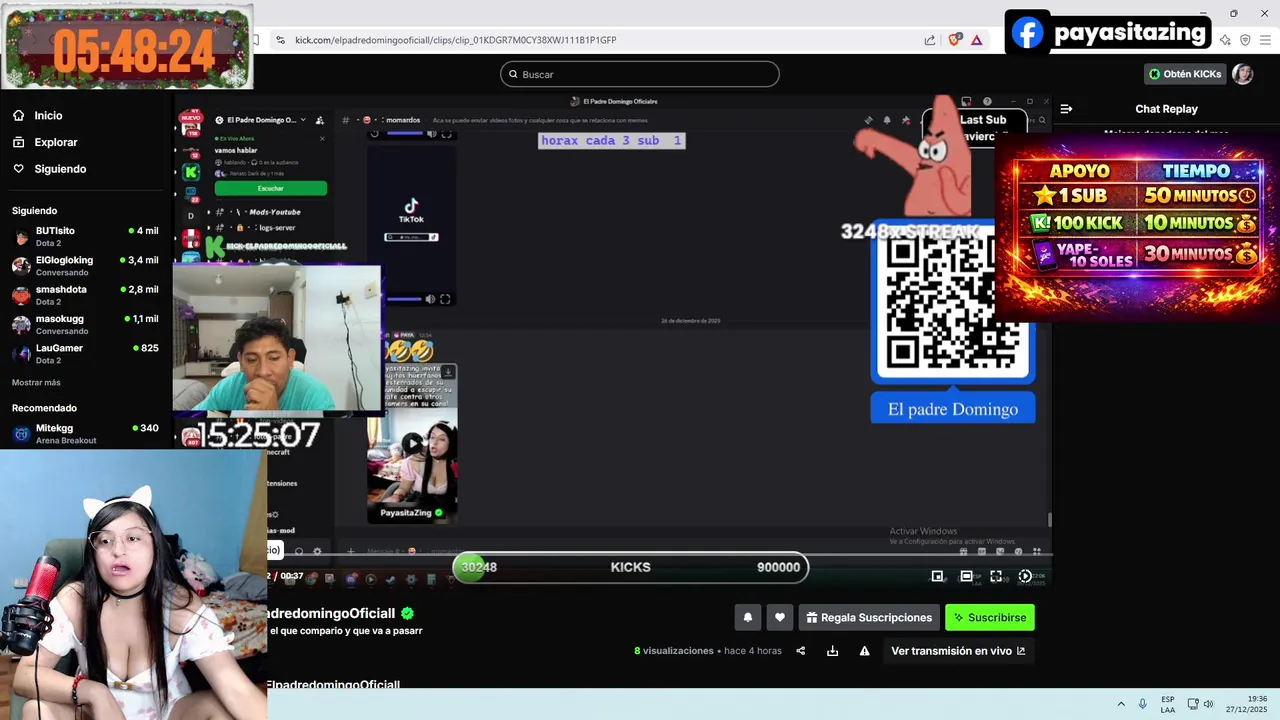The width and height of the screenshot is (1280, 720).
Task: Toggle notification bell for channel
Action: (x=747, y=617)
